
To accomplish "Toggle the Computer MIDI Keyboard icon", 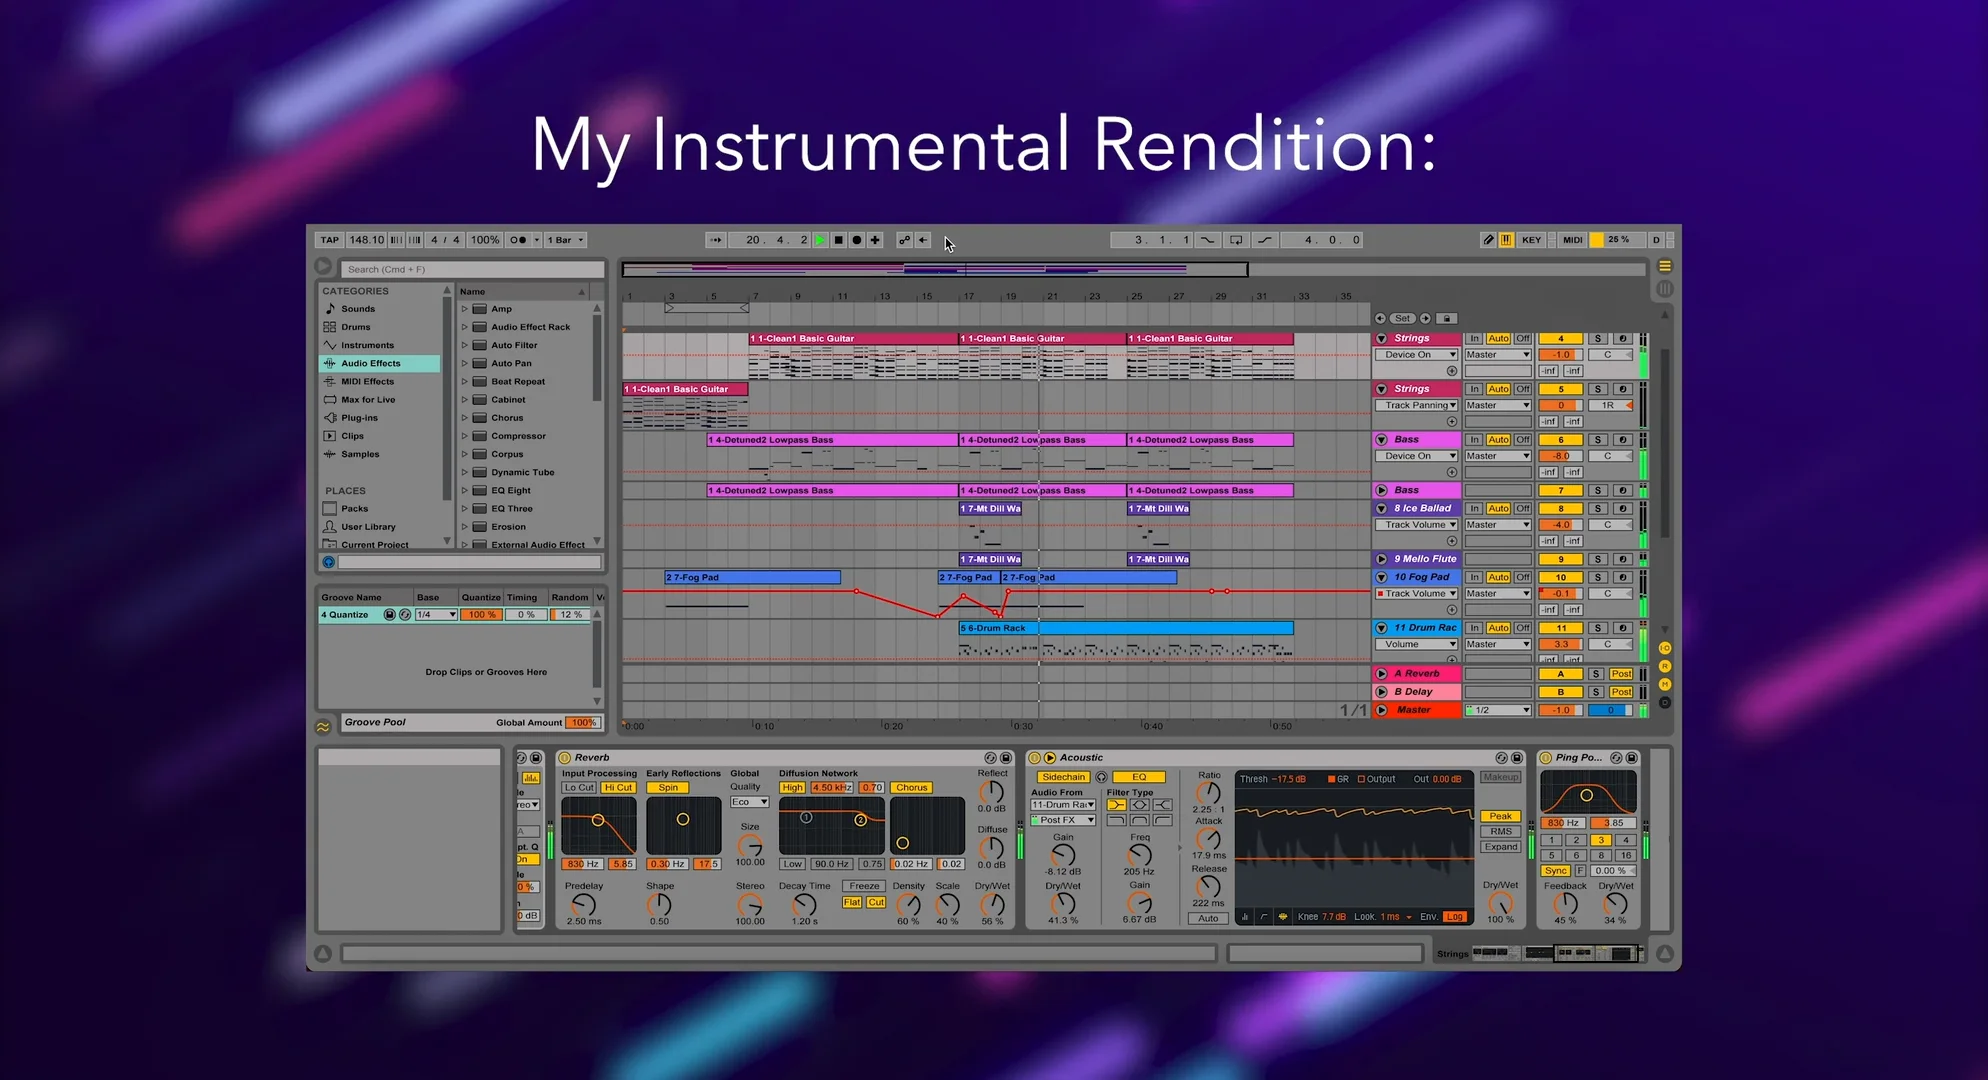I will point(1506,240).
